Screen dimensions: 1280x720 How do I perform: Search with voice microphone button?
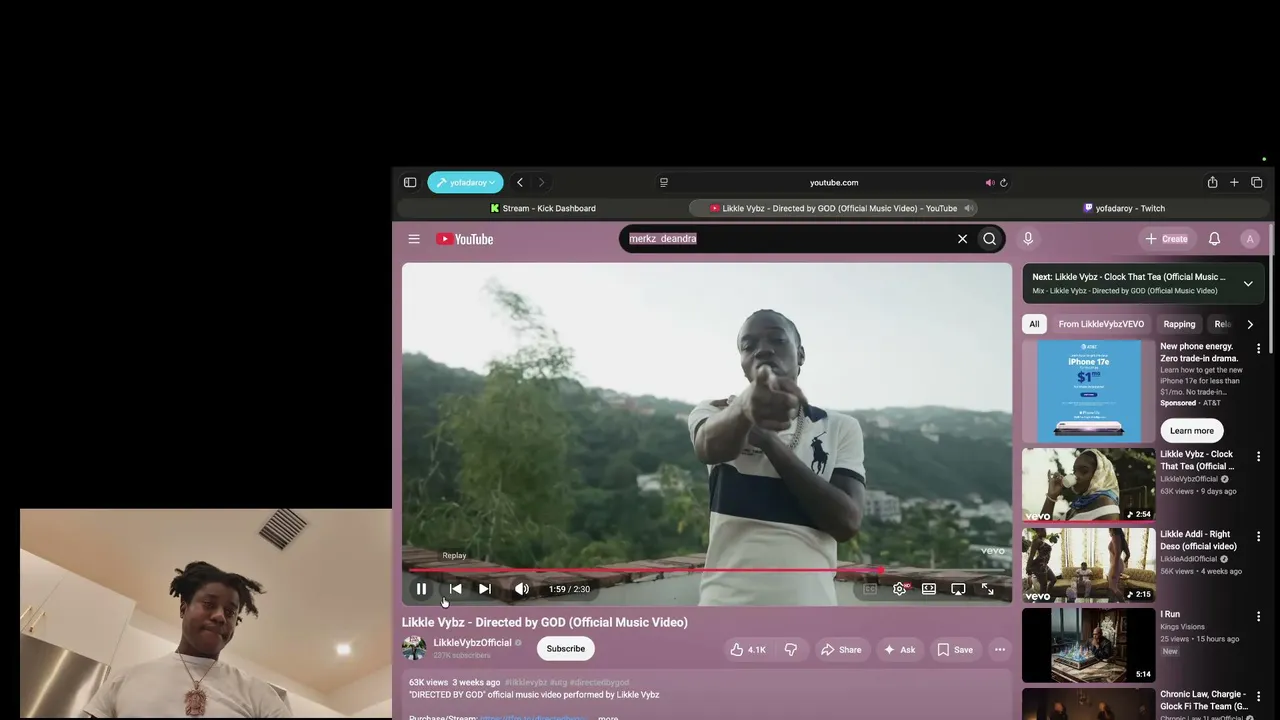1028,239
